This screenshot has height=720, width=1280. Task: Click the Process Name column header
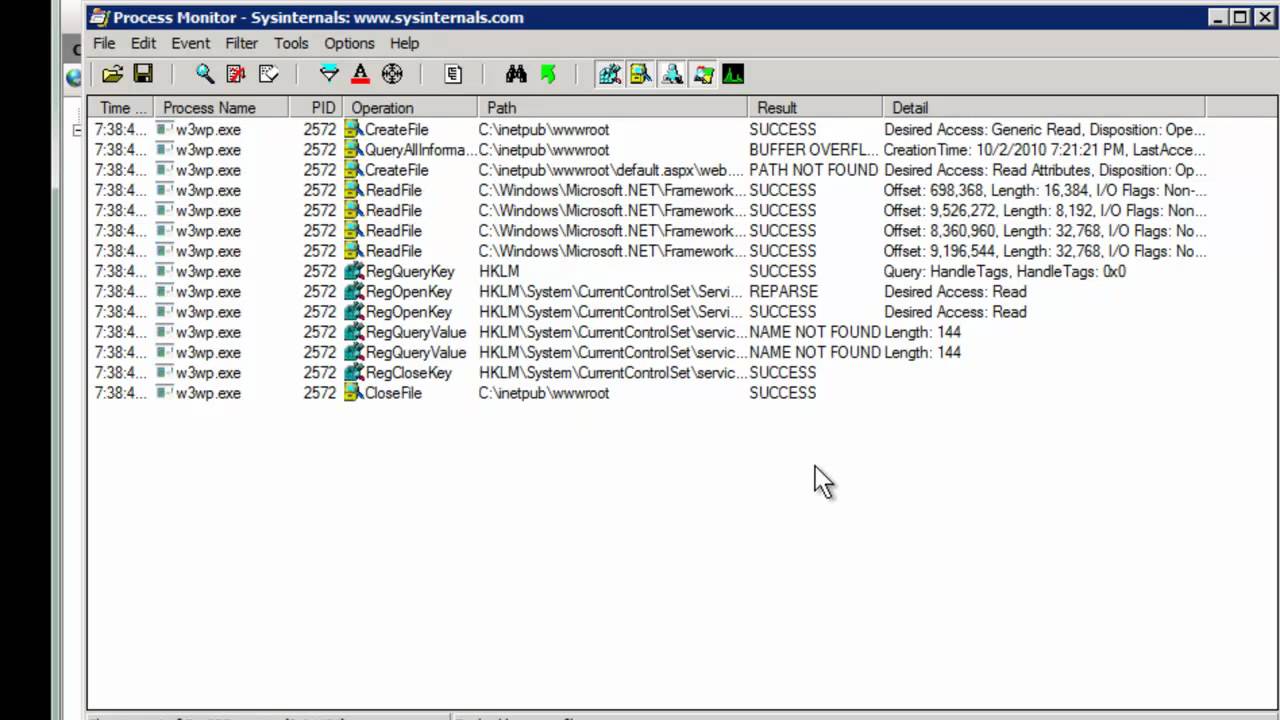click(x=220, y=108)
